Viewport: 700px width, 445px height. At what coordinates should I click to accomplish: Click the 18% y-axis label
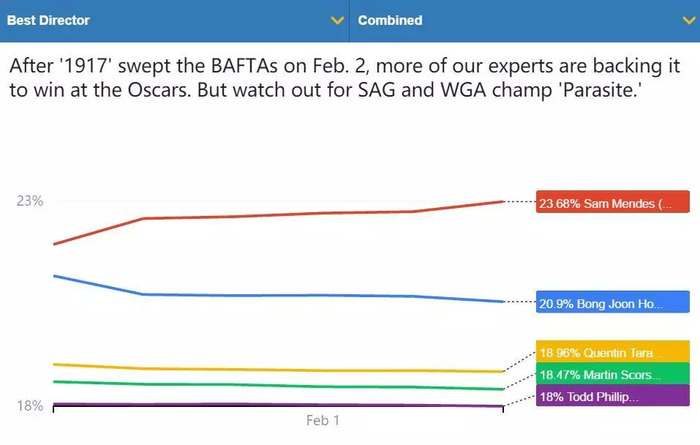click(x=30, y=406)
